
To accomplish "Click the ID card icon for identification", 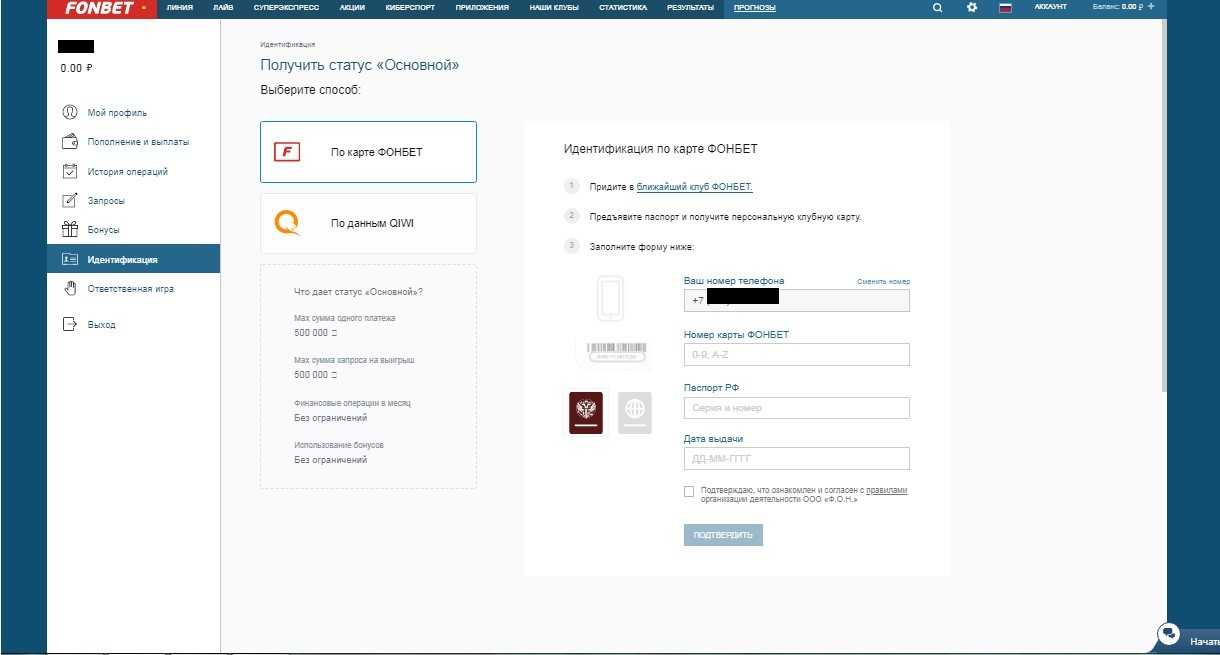I will 70,259.
